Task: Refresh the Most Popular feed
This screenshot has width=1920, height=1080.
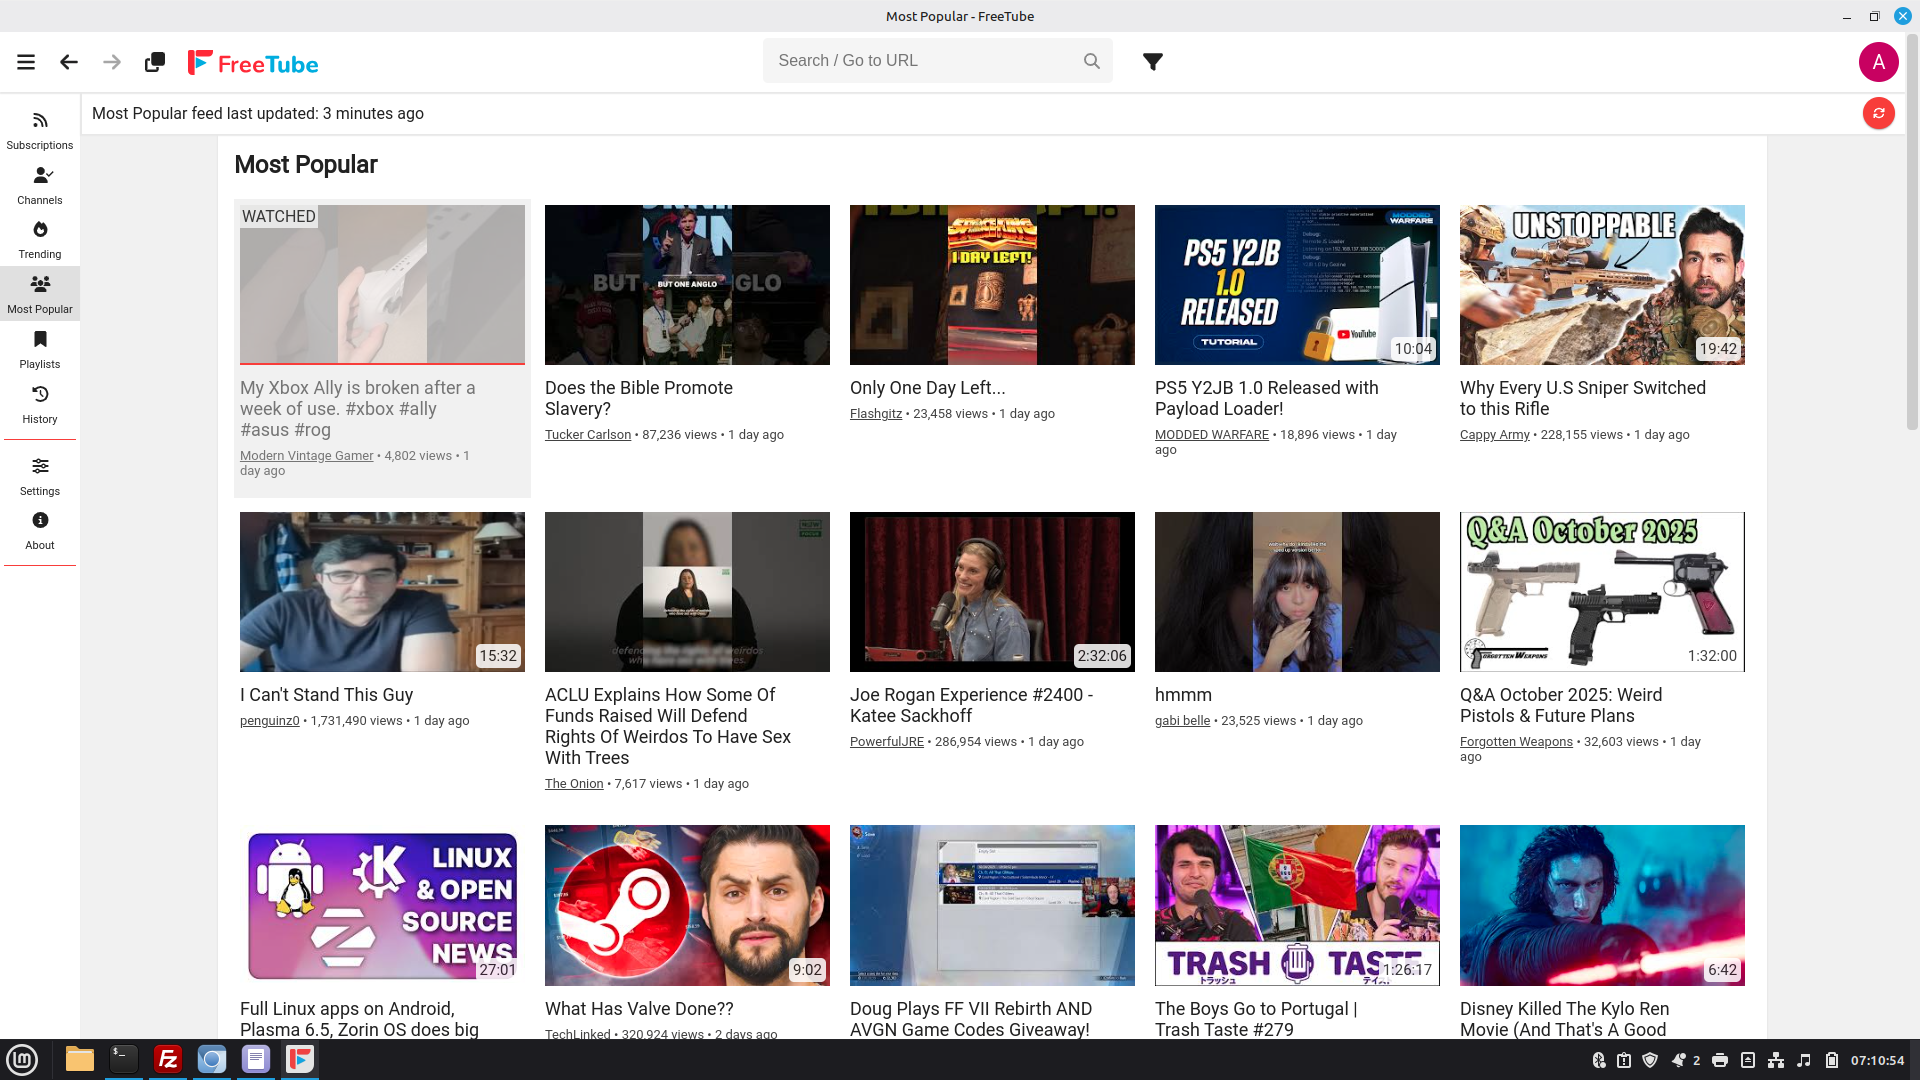Action: click(x=1878, y=113)
